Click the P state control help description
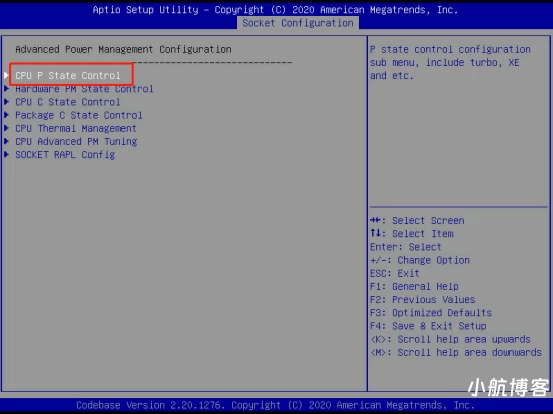Screen dimensions: 553x414 pyautogui.click(x=450, y=62)
